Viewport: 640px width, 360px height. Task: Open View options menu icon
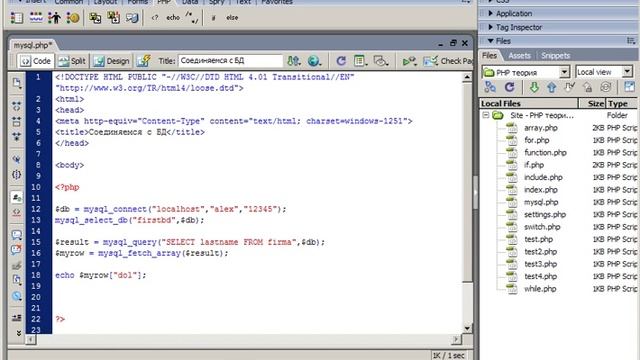point(360,61)
